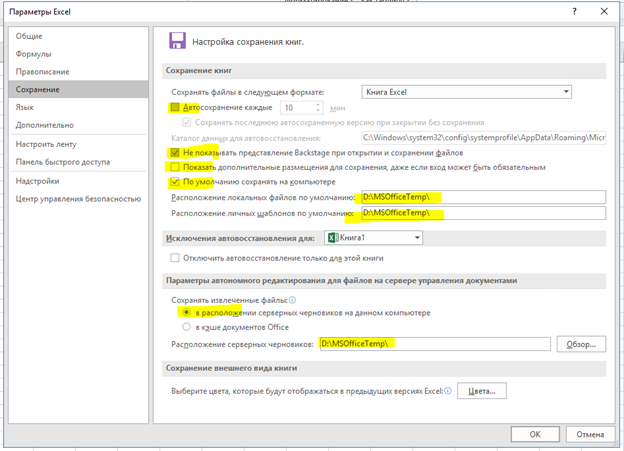Select в кэше документов Office radio button
The height and width of the screenshot is (451, 624).
pyautogui.click(x=186, y=327)
